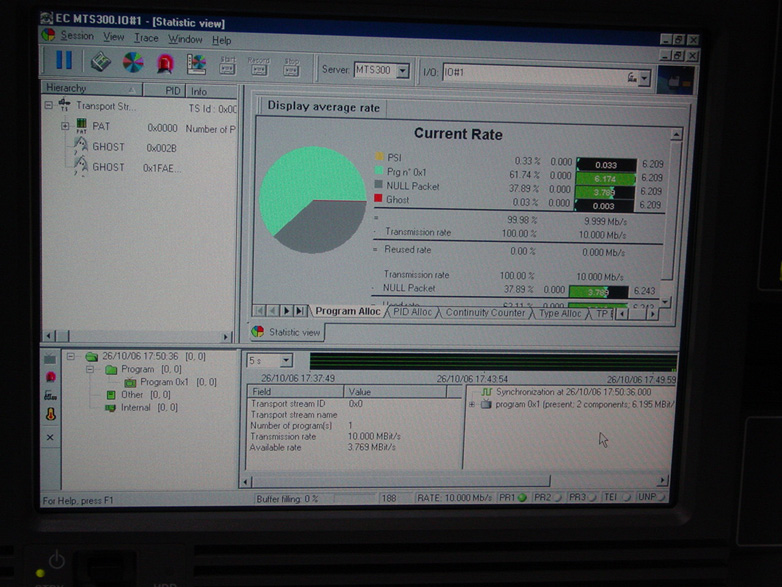Toggle the TEI status indicator

614,497
